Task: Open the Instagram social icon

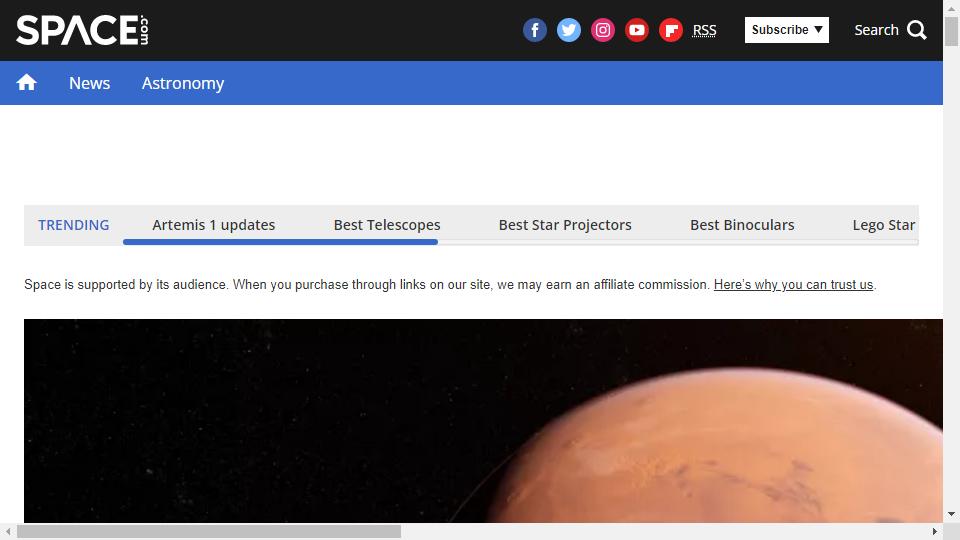Action: (602, 30)
